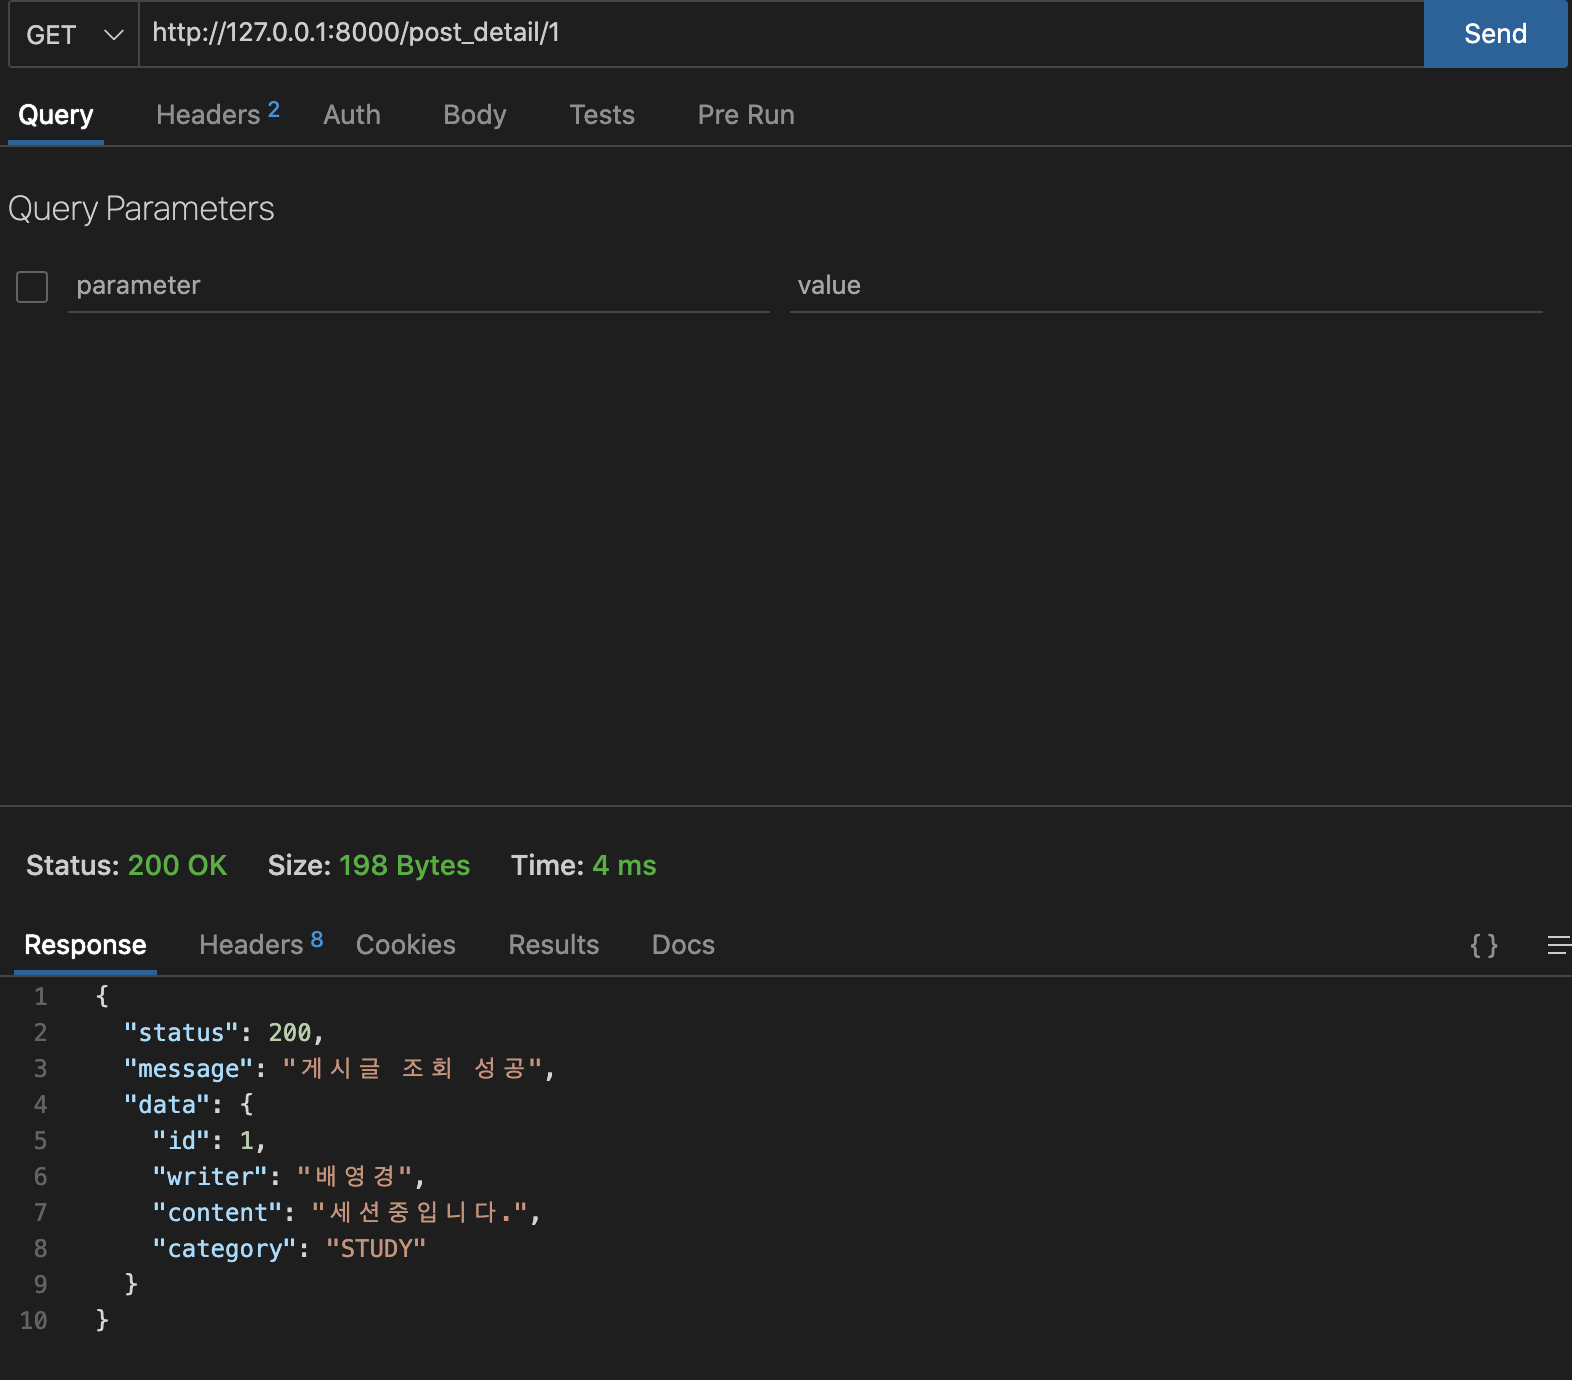Select the Response tab
Screen dimensions: 1572x1380
point(85,945)
